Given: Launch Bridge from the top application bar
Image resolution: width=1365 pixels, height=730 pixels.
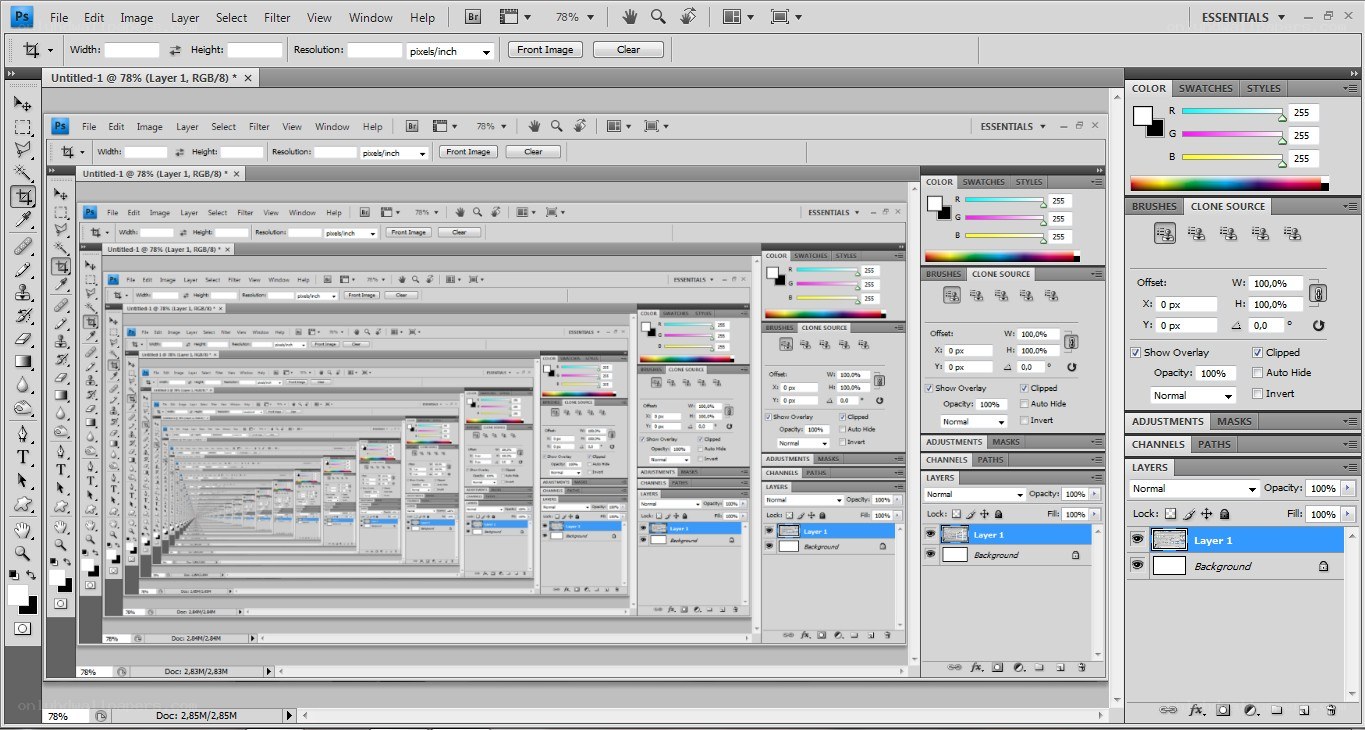Looking at the screenshot, I should [474, 17].
